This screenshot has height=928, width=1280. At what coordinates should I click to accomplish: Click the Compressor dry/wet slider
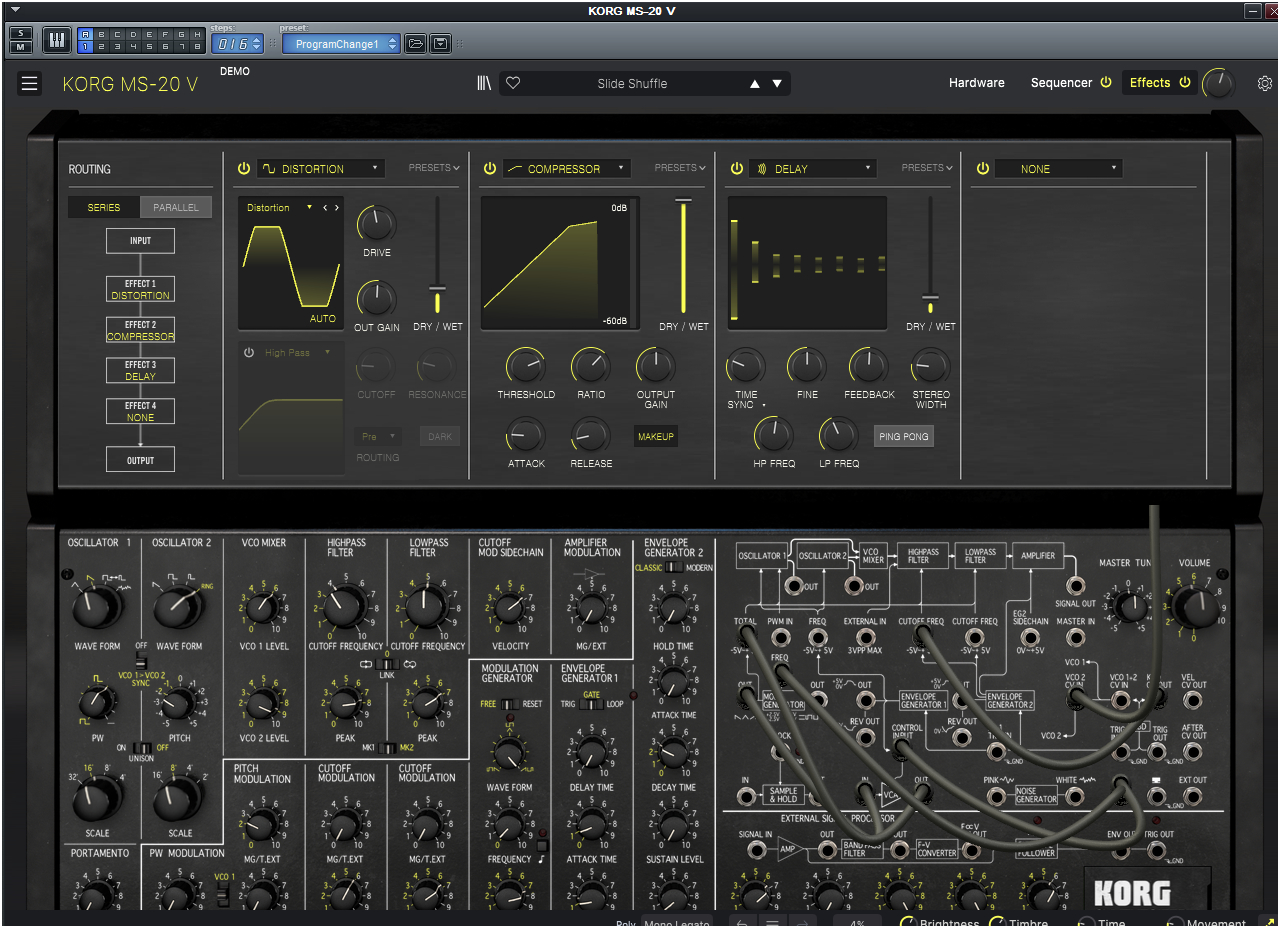pos(684,255)
